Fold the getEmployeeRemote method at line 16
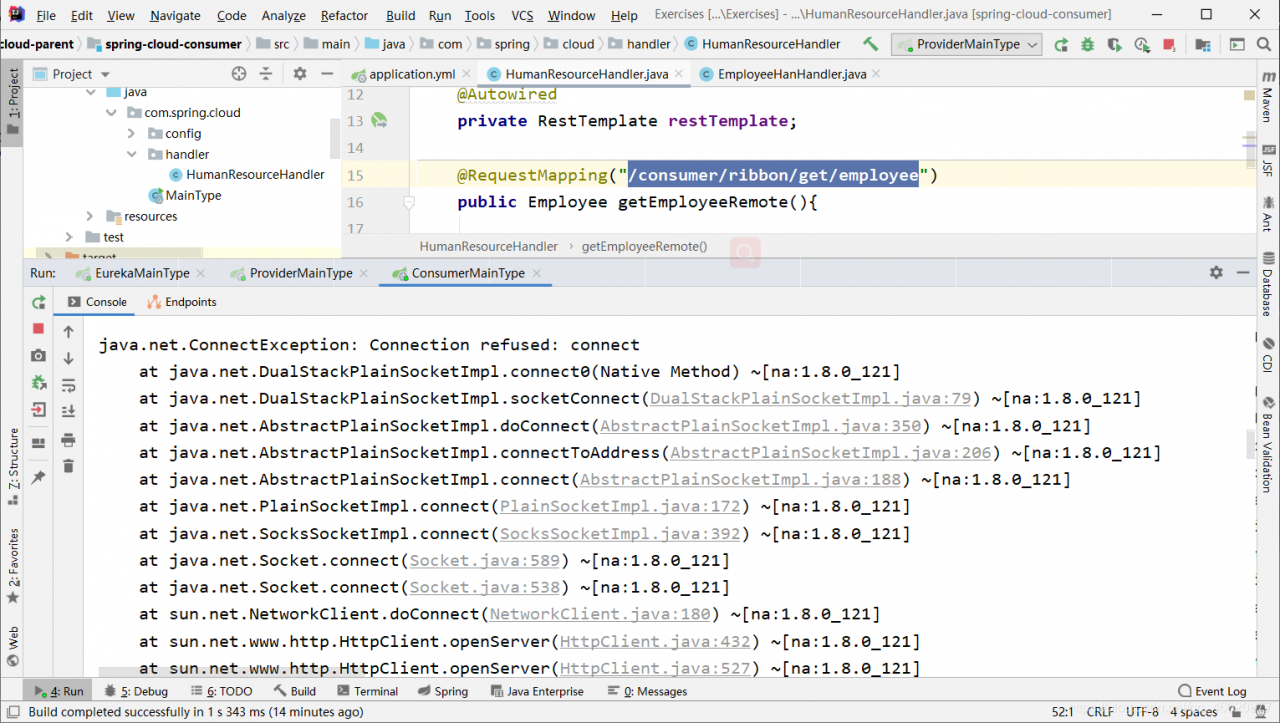The width and height of the screenshot is (1280, 723). tap(408, 202)
